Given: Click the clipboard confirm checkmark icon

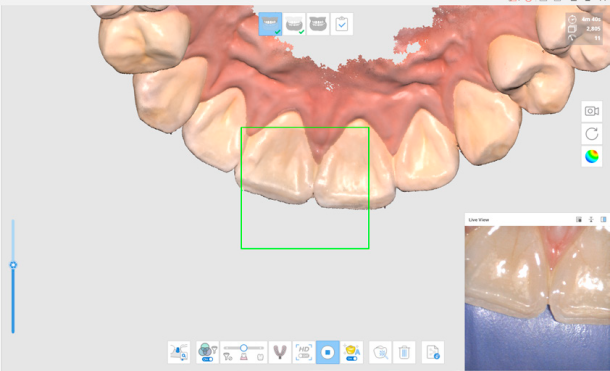Looking at the screenshot, I should pos(342,24).
